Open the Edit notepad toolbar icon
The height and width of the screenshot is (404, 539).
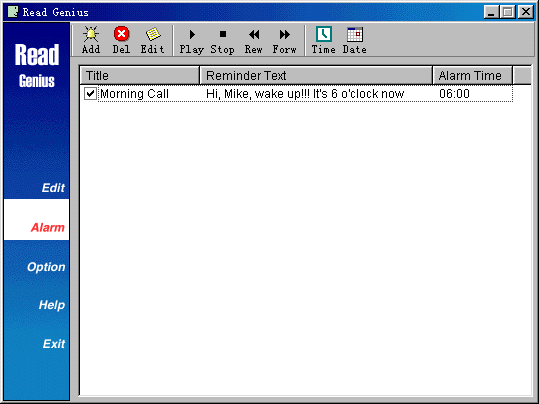click(x=152, y=40)
